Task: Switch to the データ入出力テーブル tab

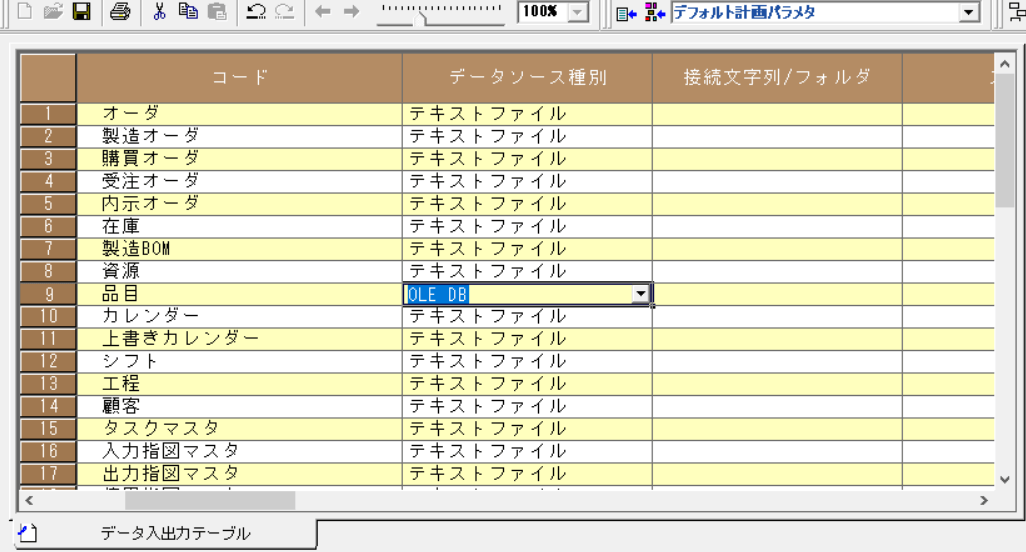Action: [x=175, y=533]
